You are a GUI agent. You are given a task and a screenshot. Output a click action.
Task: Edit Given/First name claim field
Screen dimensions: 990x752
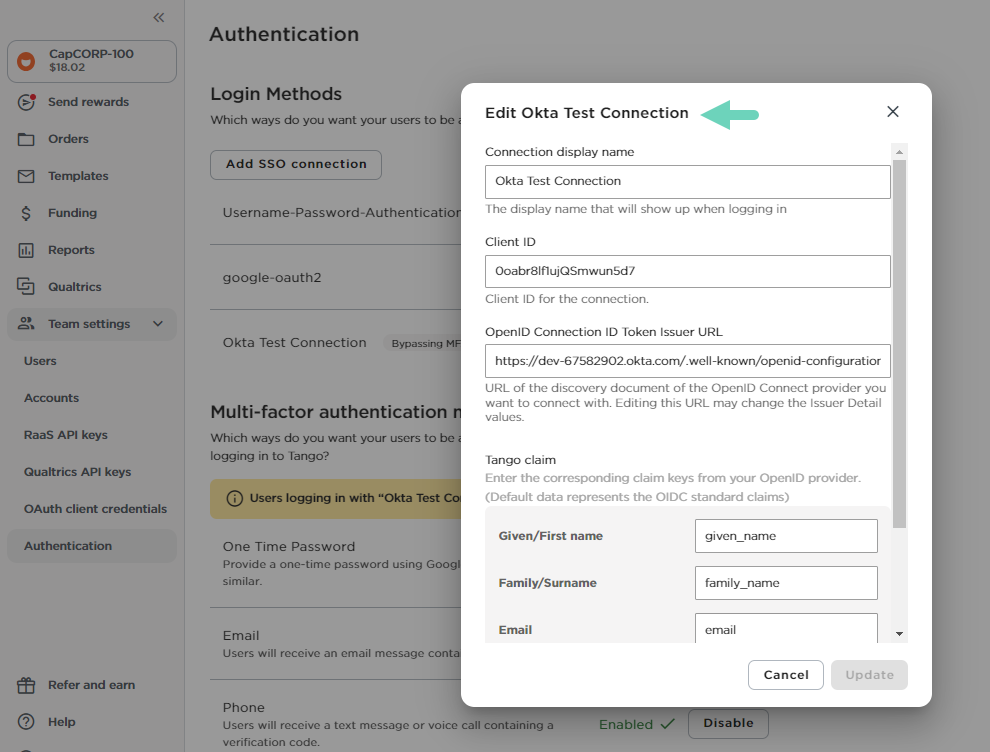click(786, 536)
